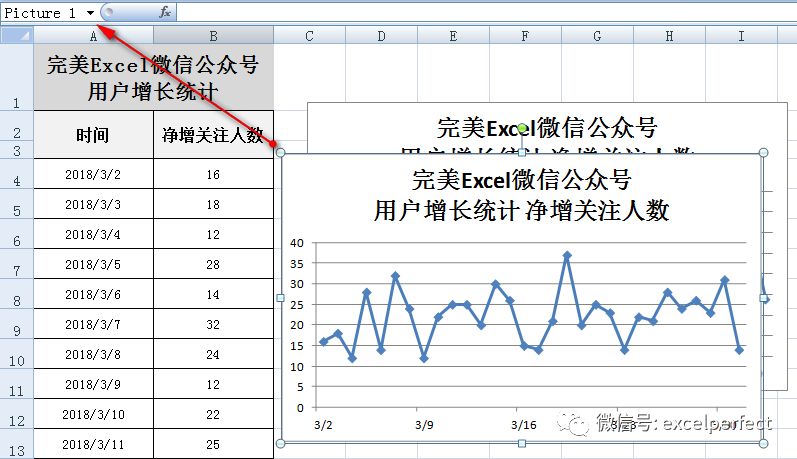Select row 6 header
The width and height of the screenshot is (797, 459).
(x=17, y=234)
